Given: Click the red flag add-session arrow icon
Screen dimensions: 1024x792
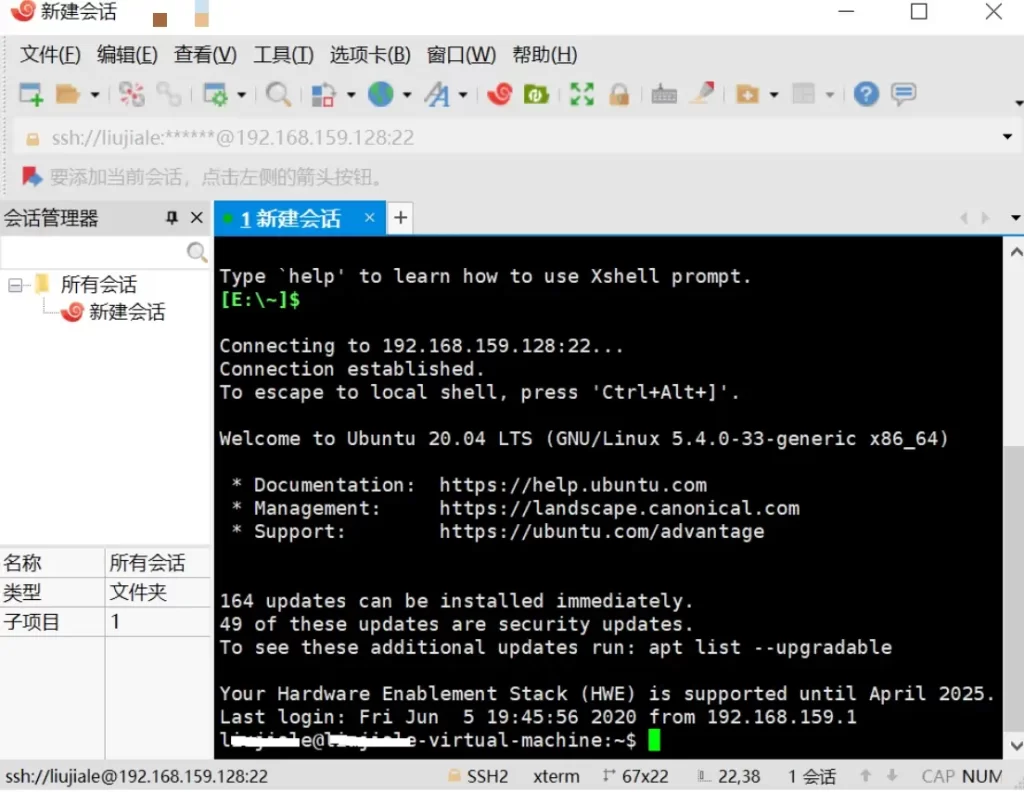Looking at the screenshot, I should point(31,177).
